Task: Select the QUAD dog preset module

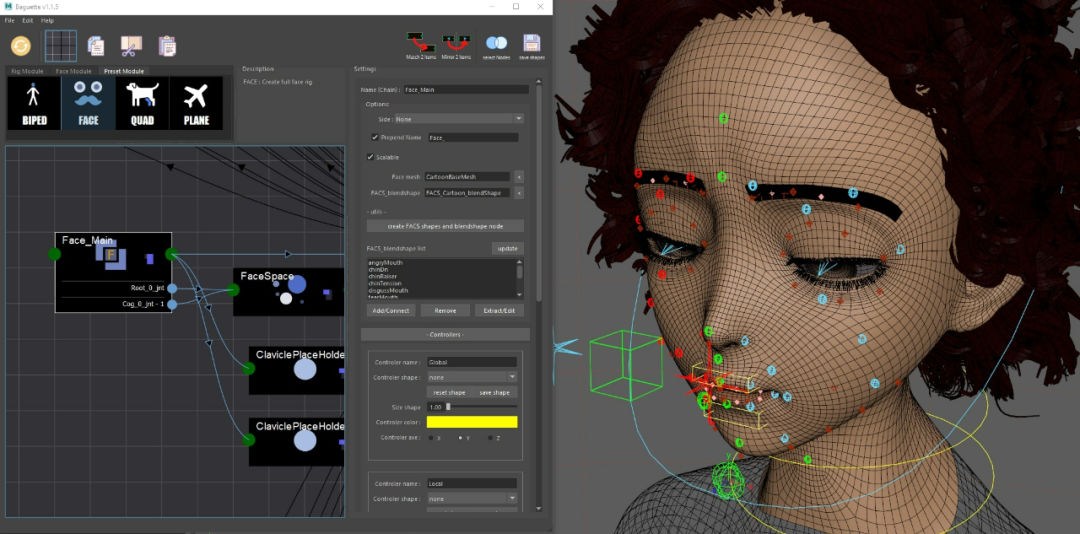Action: pos(143,103)
